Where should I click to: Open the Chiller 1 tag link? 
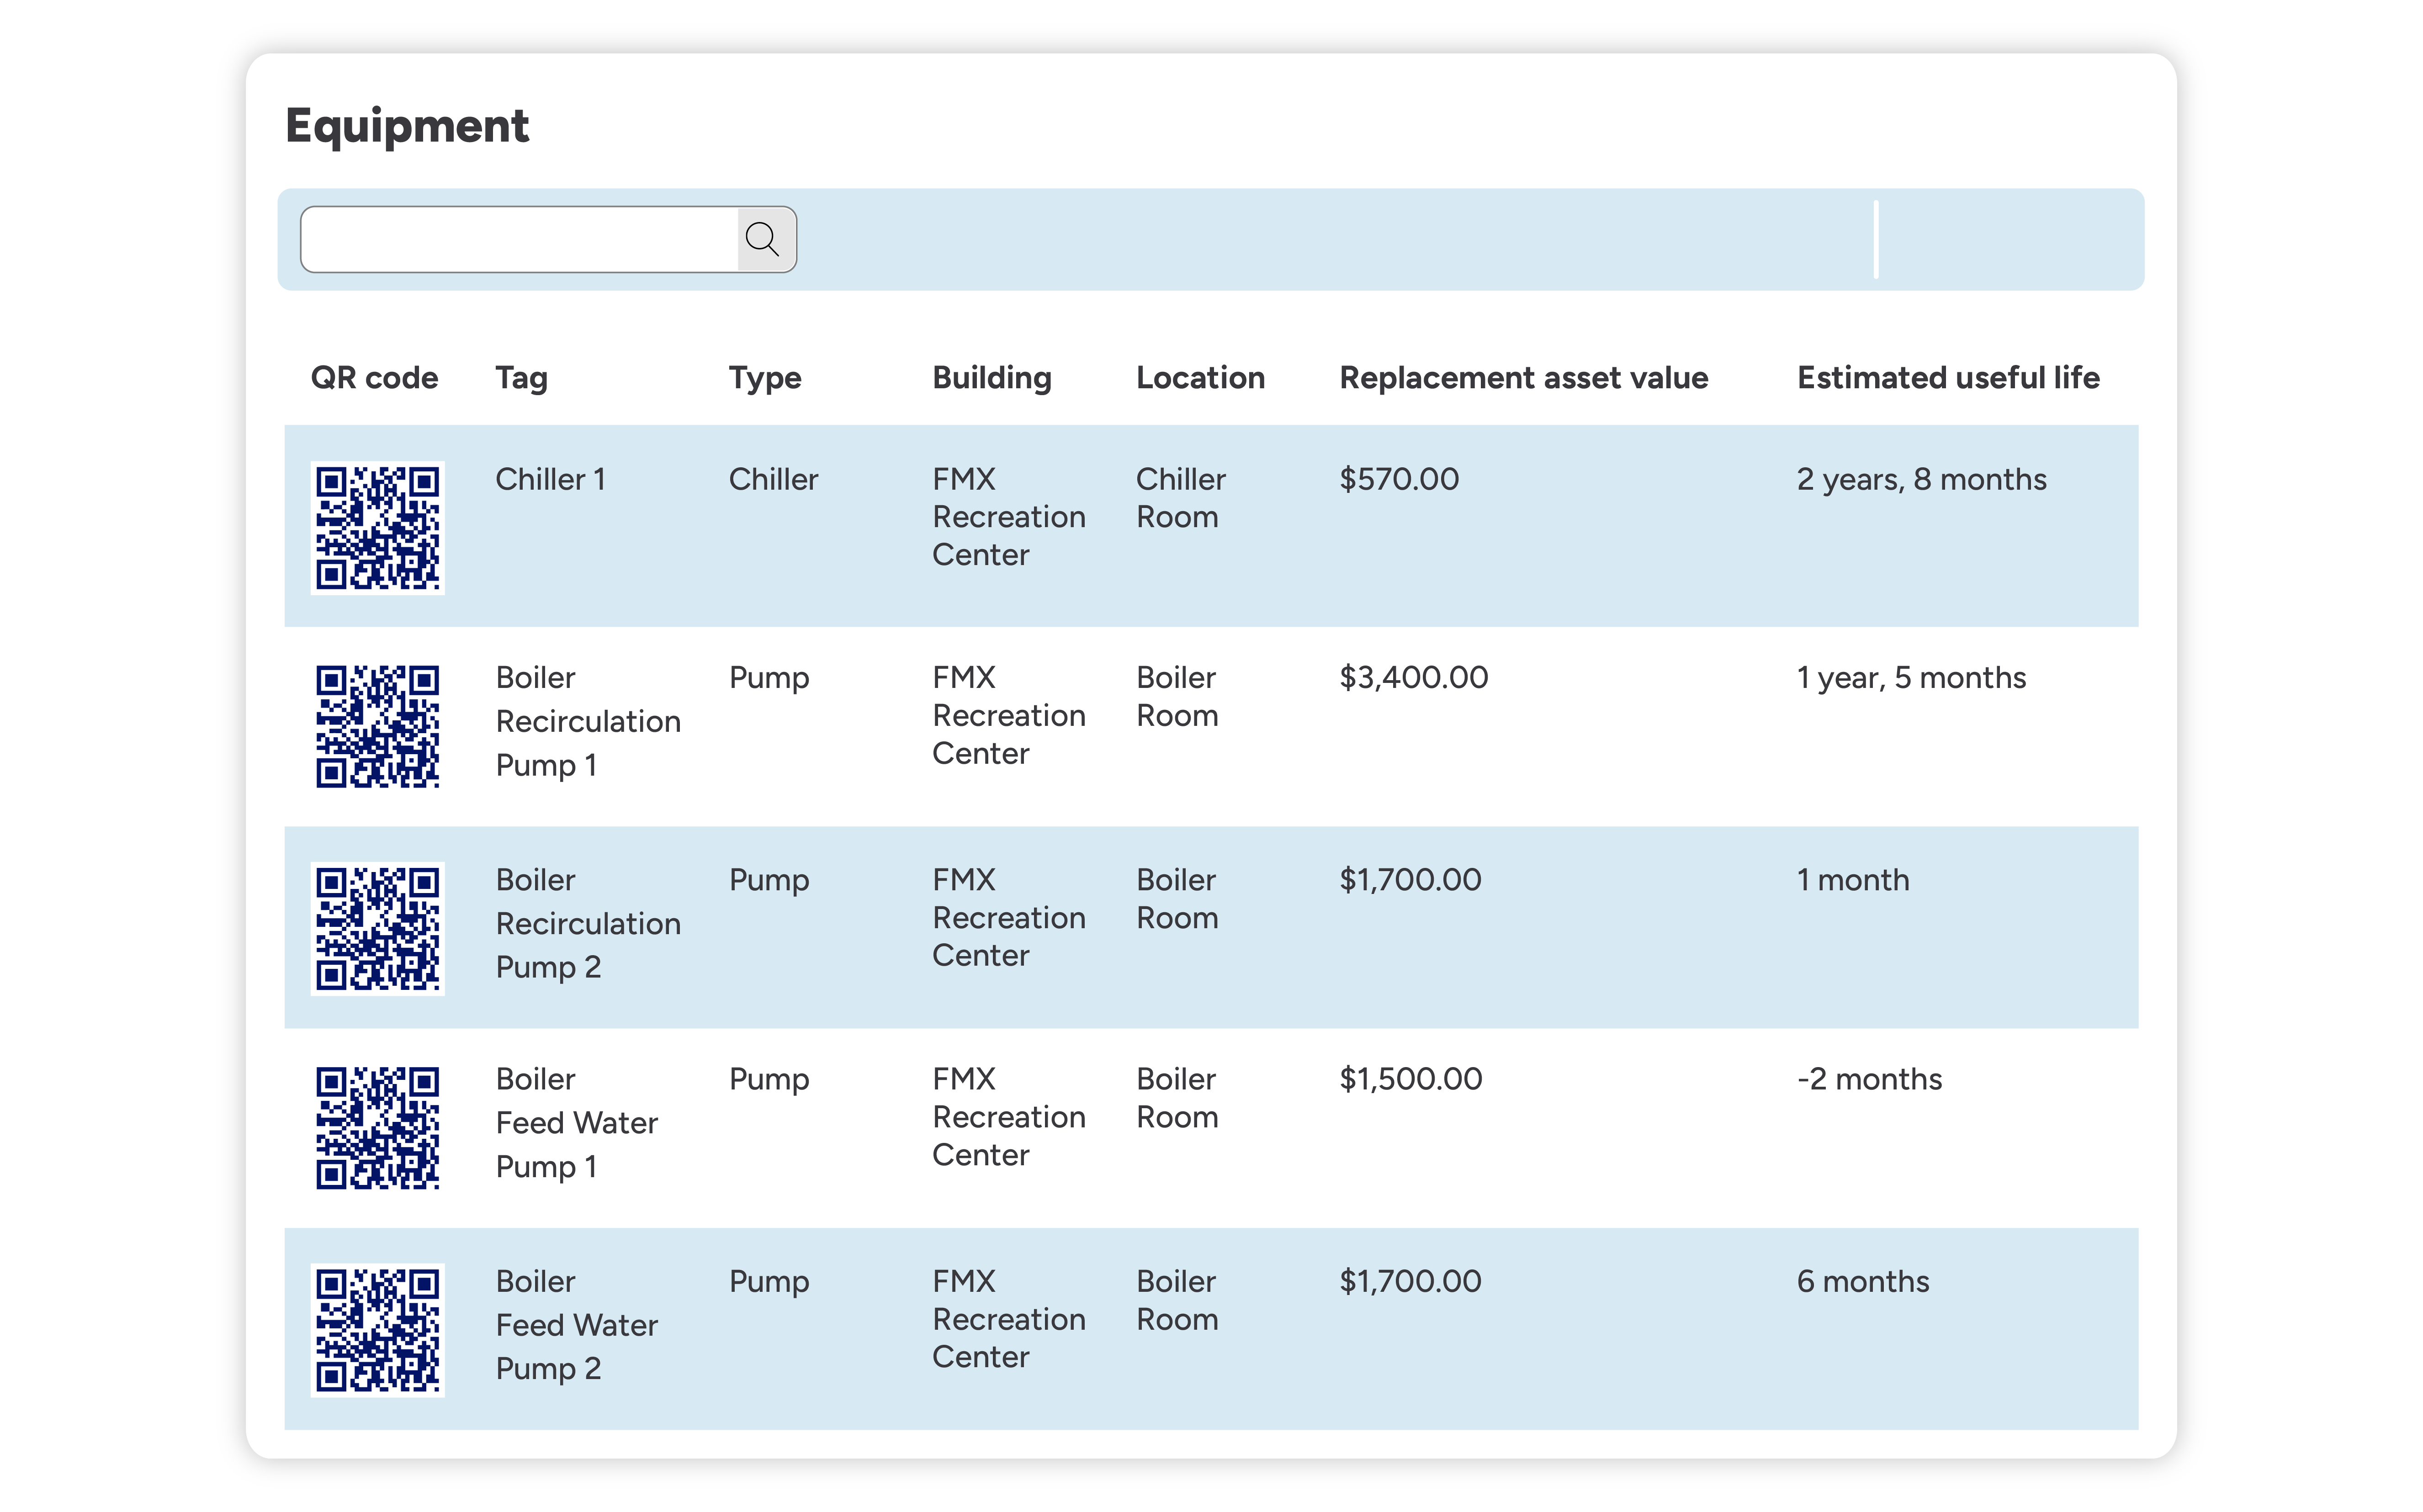coord(550,479)
